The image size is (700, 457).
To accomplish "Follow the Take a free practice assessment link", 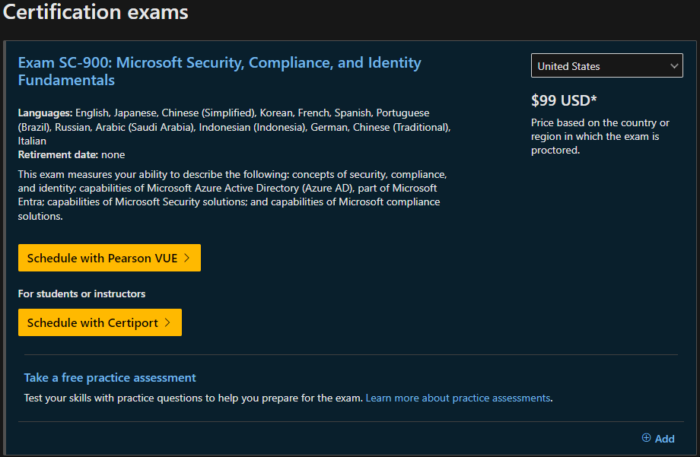I will click(x=110, y=378).
